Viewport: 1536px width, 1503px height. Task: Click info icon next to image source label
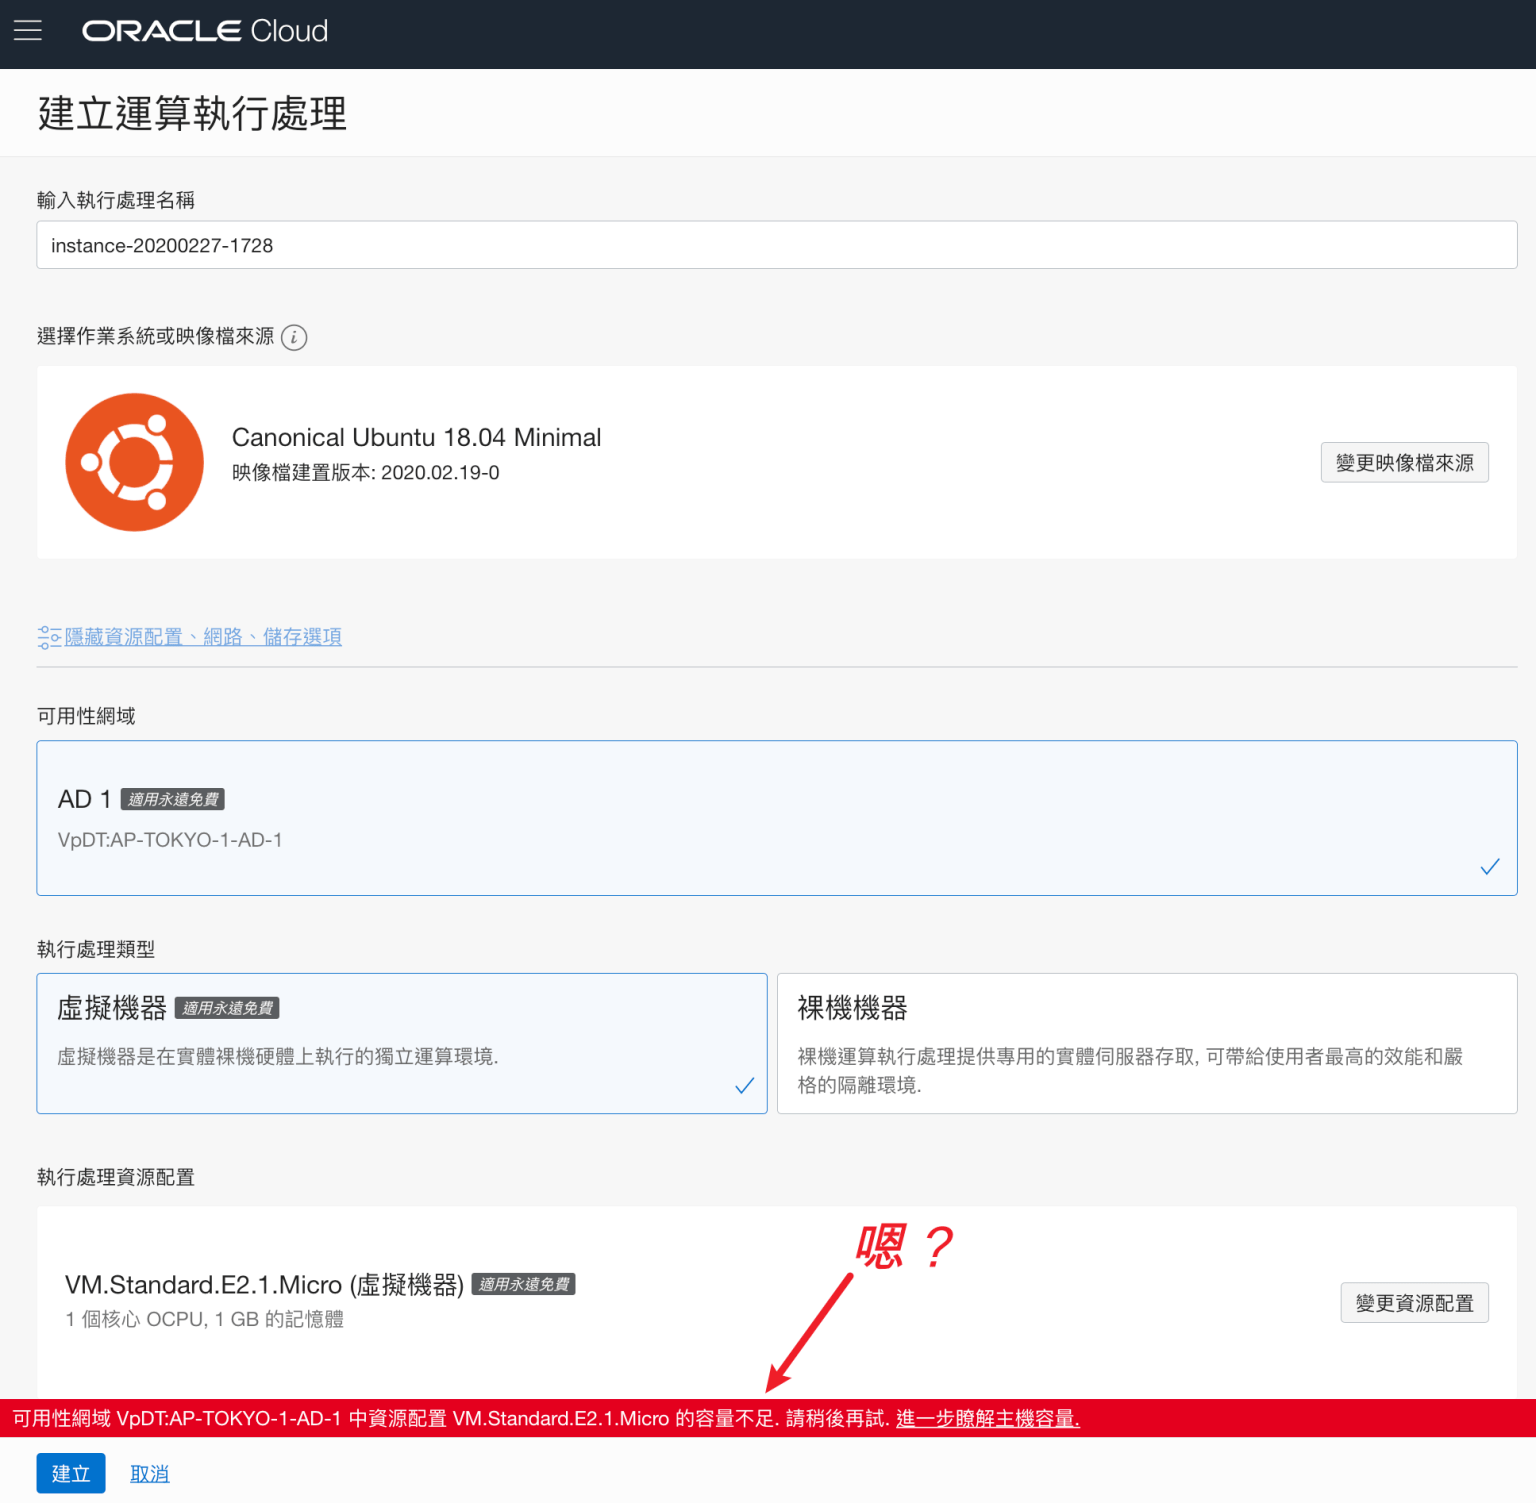pos(294,337)
